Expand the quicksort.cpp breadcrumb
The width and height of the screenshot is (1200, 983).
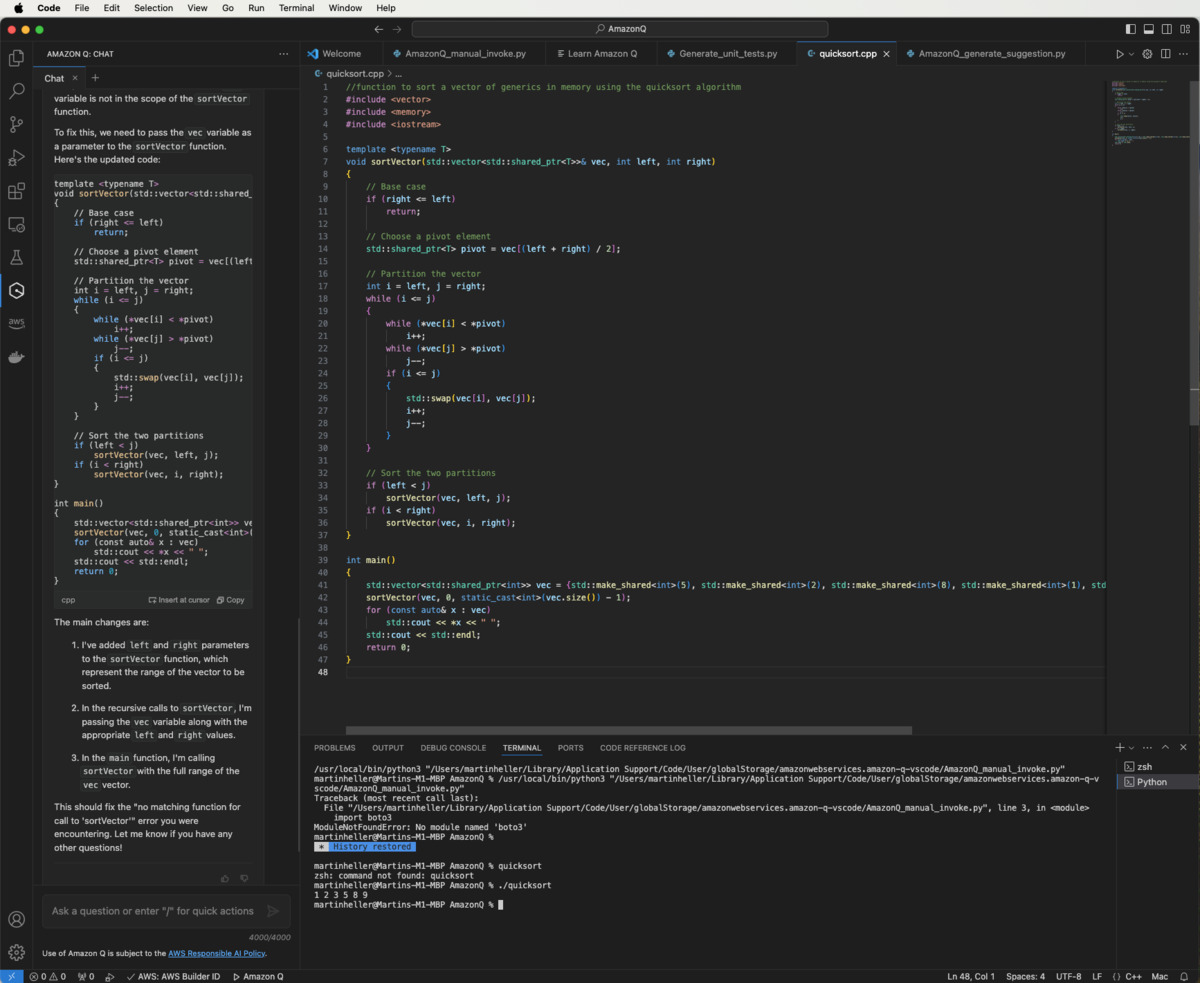pyautogui.click(x=355, y=72)
